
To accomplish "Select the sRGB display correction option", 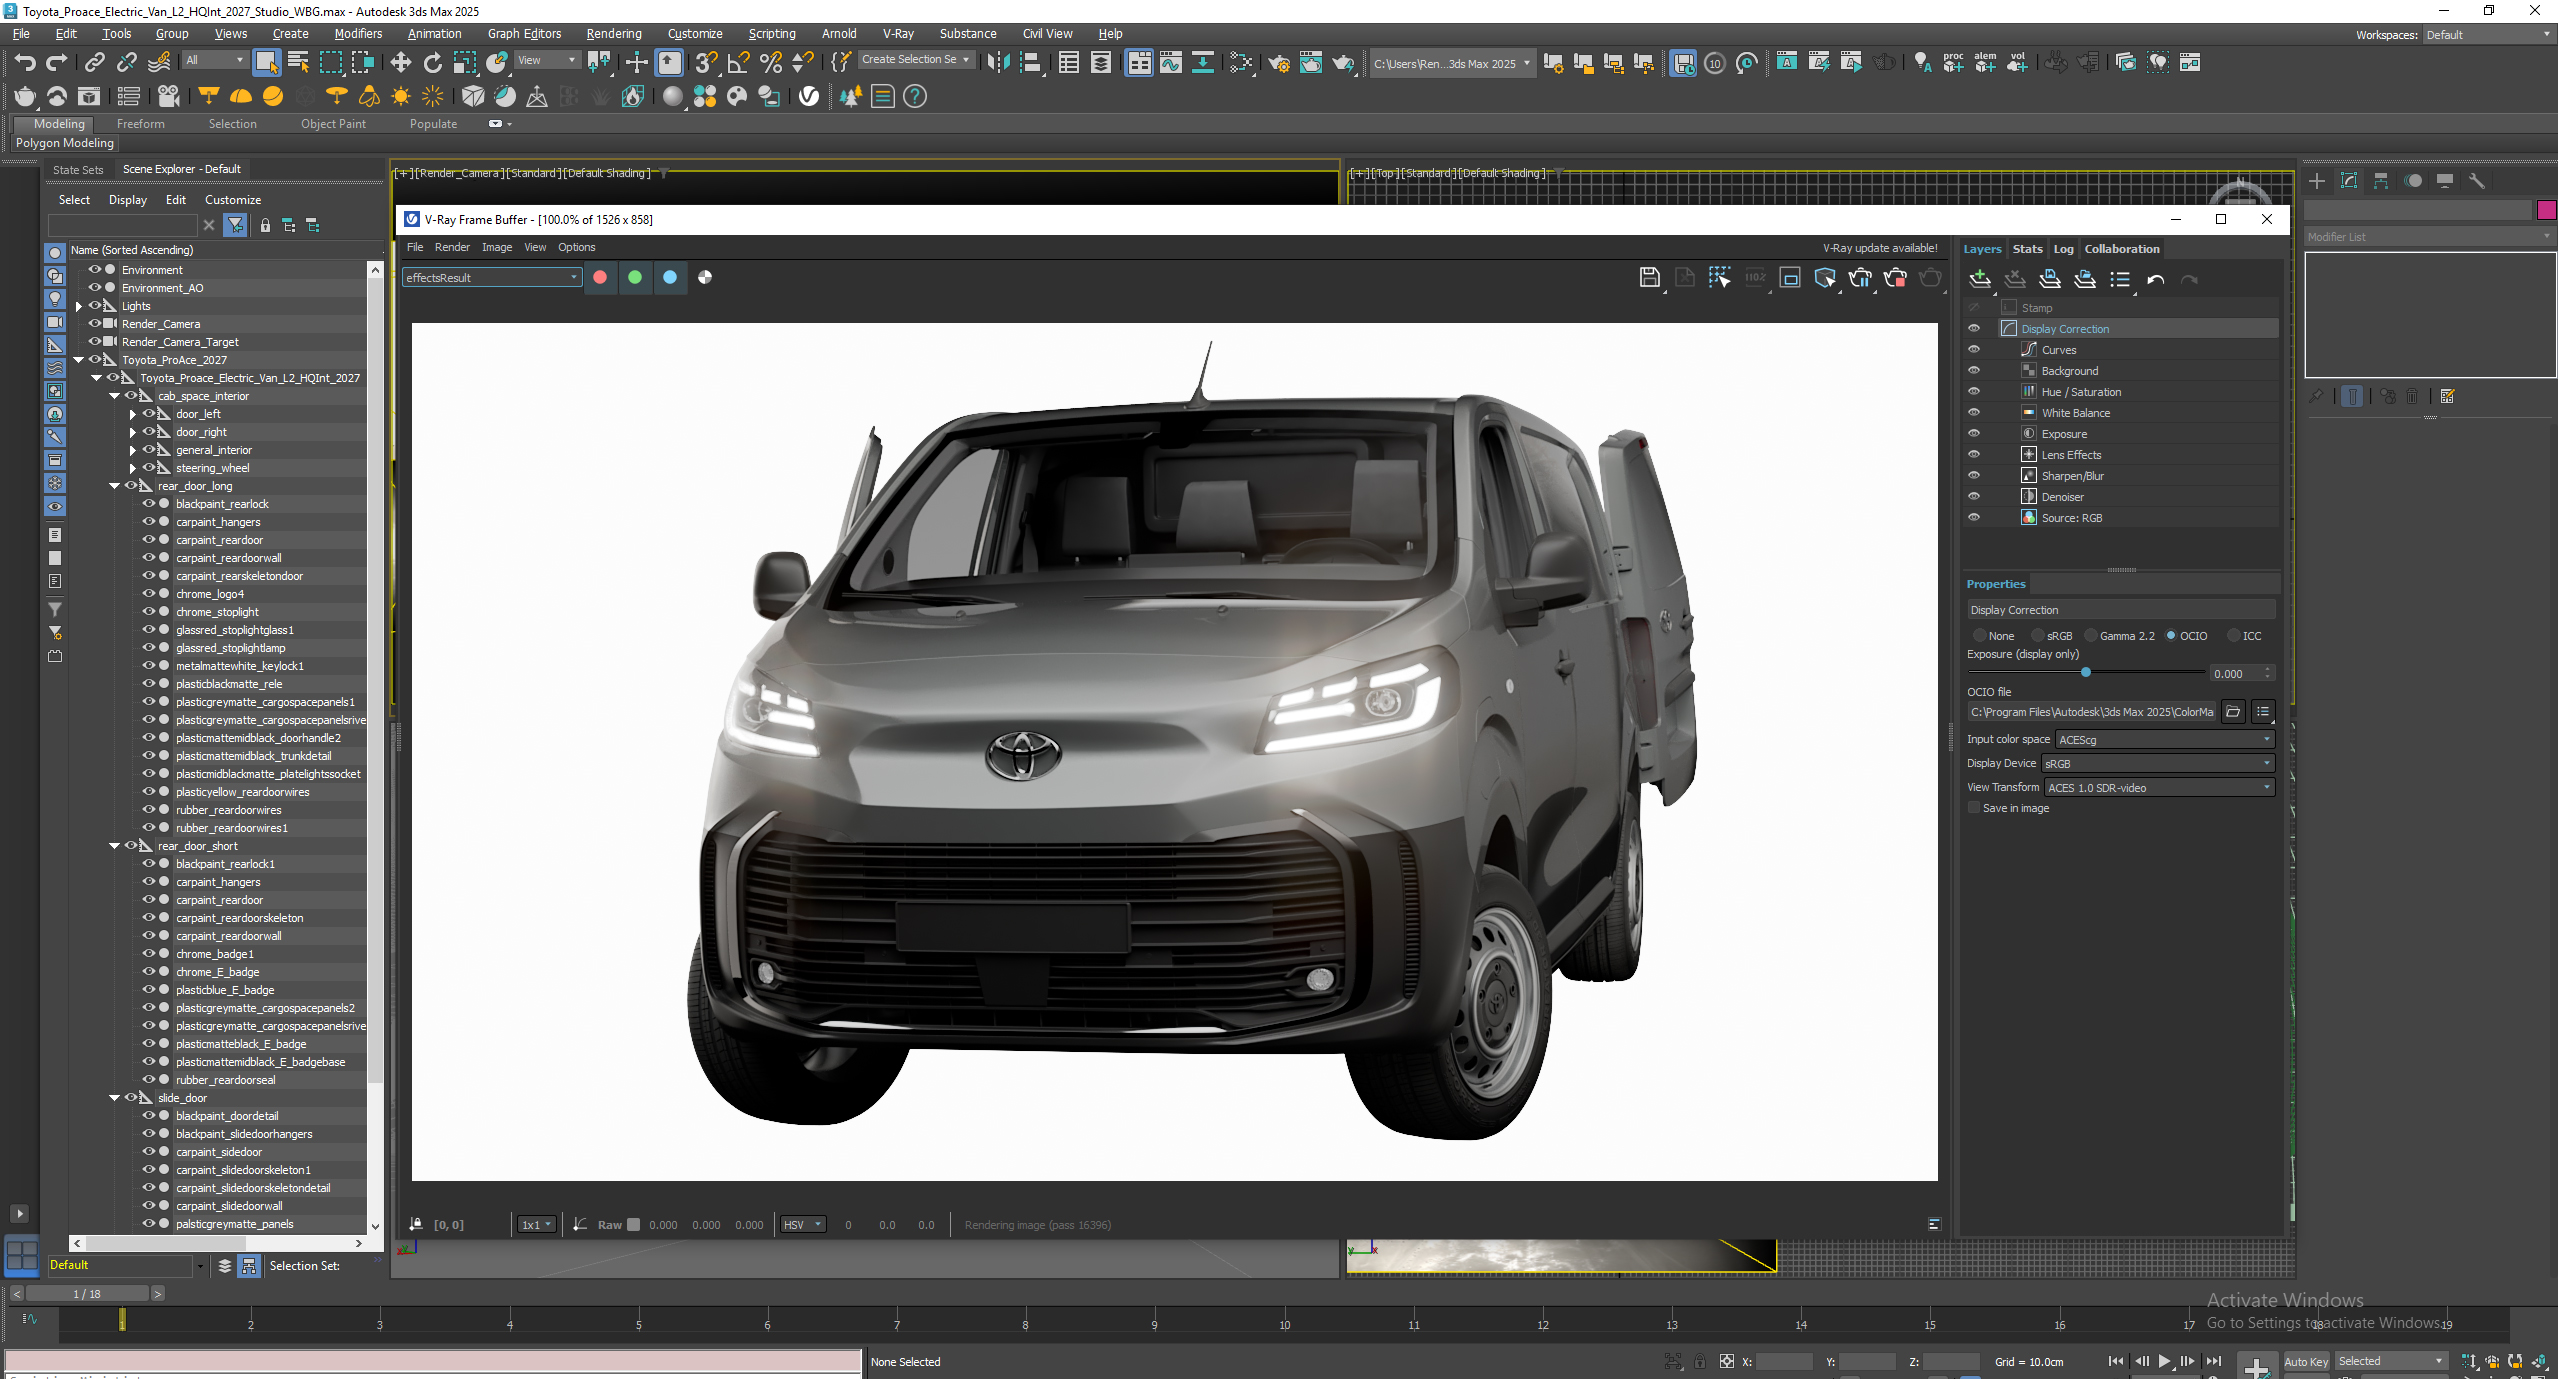I will click(2038, 636).
